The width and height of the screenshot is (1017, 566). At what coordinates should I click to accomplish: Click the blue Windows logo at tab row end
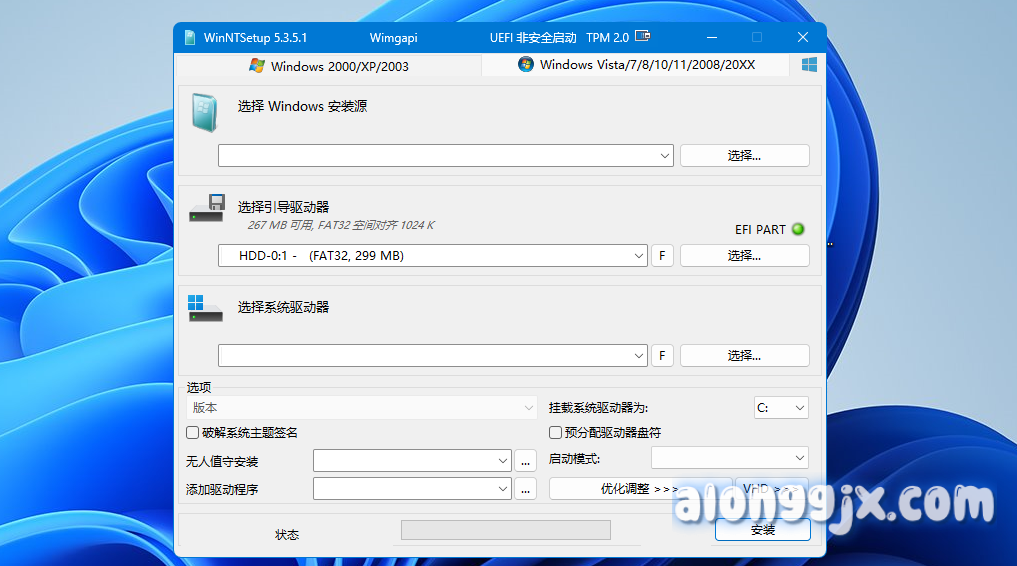(809, 64)
